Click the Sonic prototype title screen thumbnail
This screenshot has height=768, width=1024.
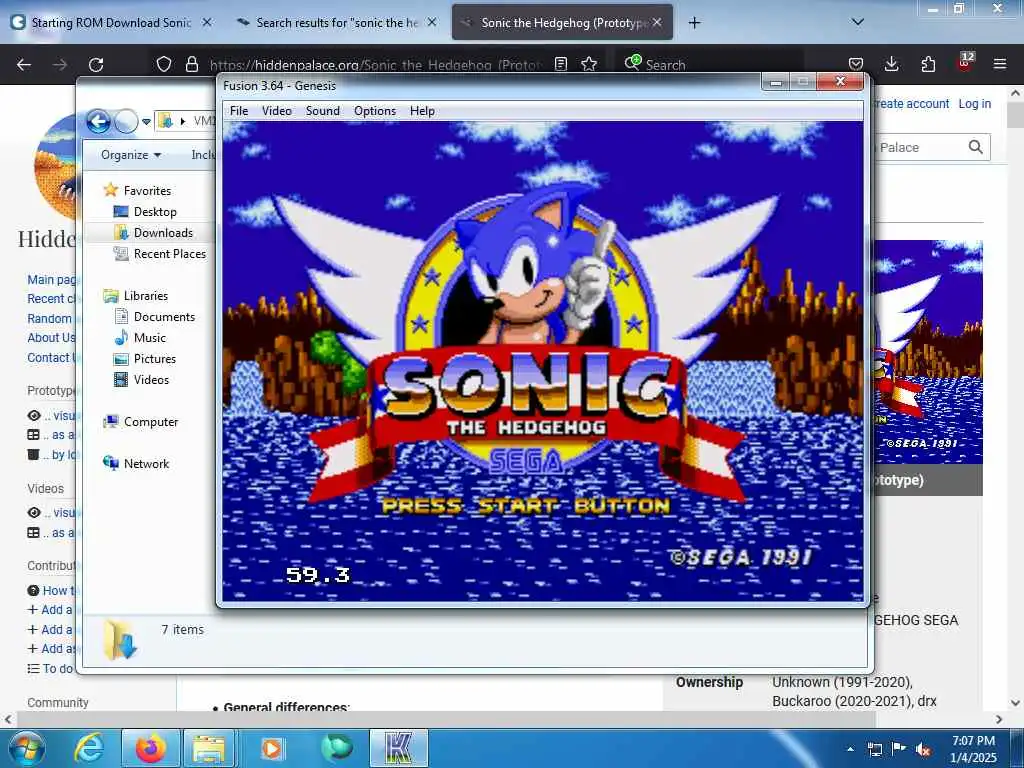[928, 351]
